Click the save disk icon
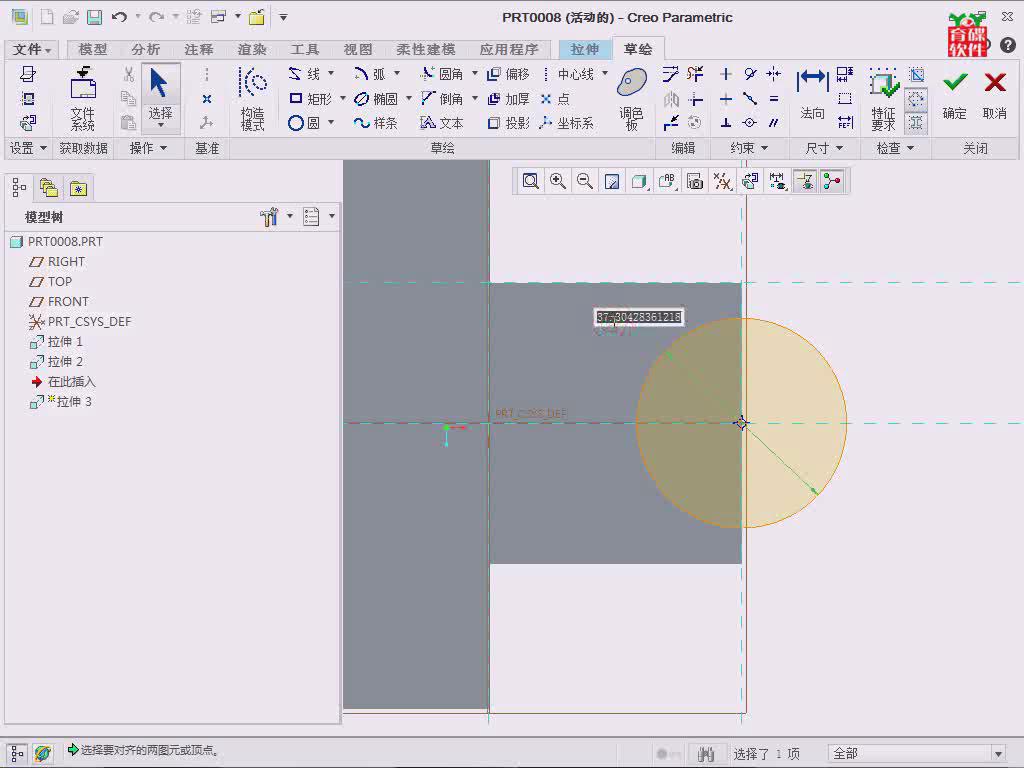The width and height of the screenshot is (1024, 768). click(x=95, y=17)
